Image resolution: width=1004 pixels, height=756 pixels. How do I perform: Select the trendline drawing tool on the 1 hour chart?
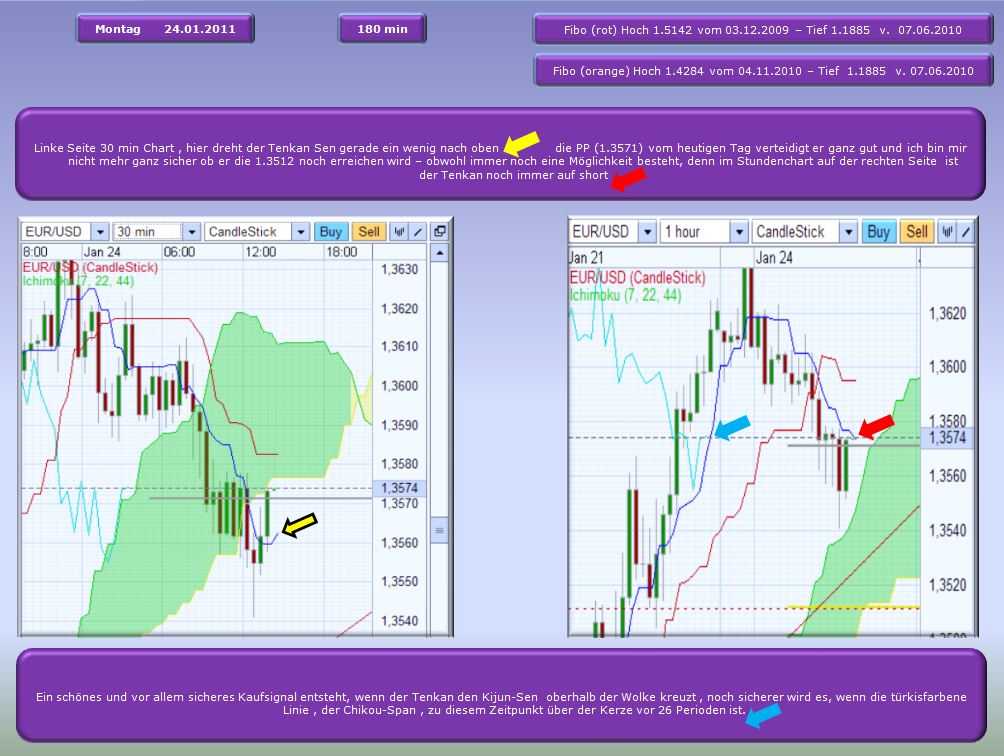click(964, 230)
